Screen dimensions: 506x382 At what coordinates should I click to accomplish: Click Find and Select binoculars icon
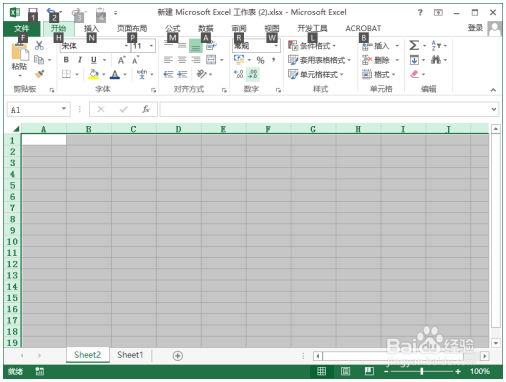(436, 60)
